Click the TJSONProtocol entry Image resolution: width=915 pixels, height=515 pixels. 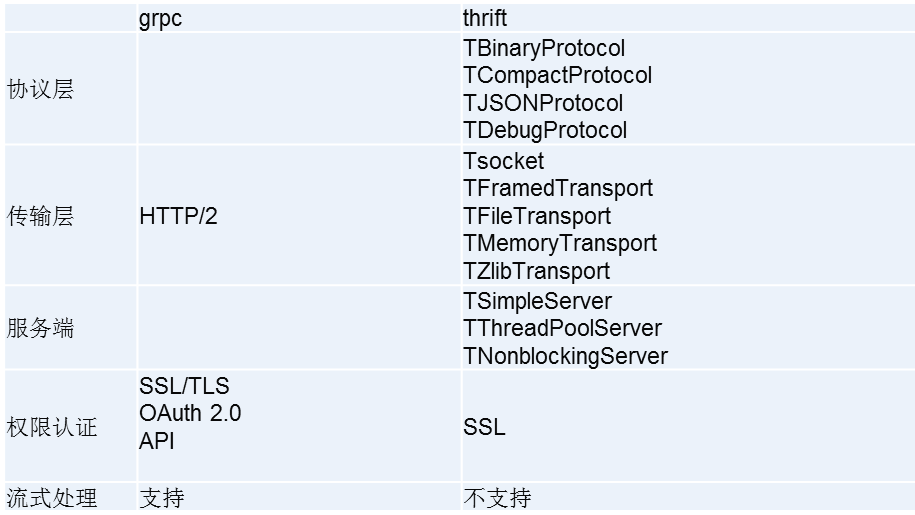point(543,103)
